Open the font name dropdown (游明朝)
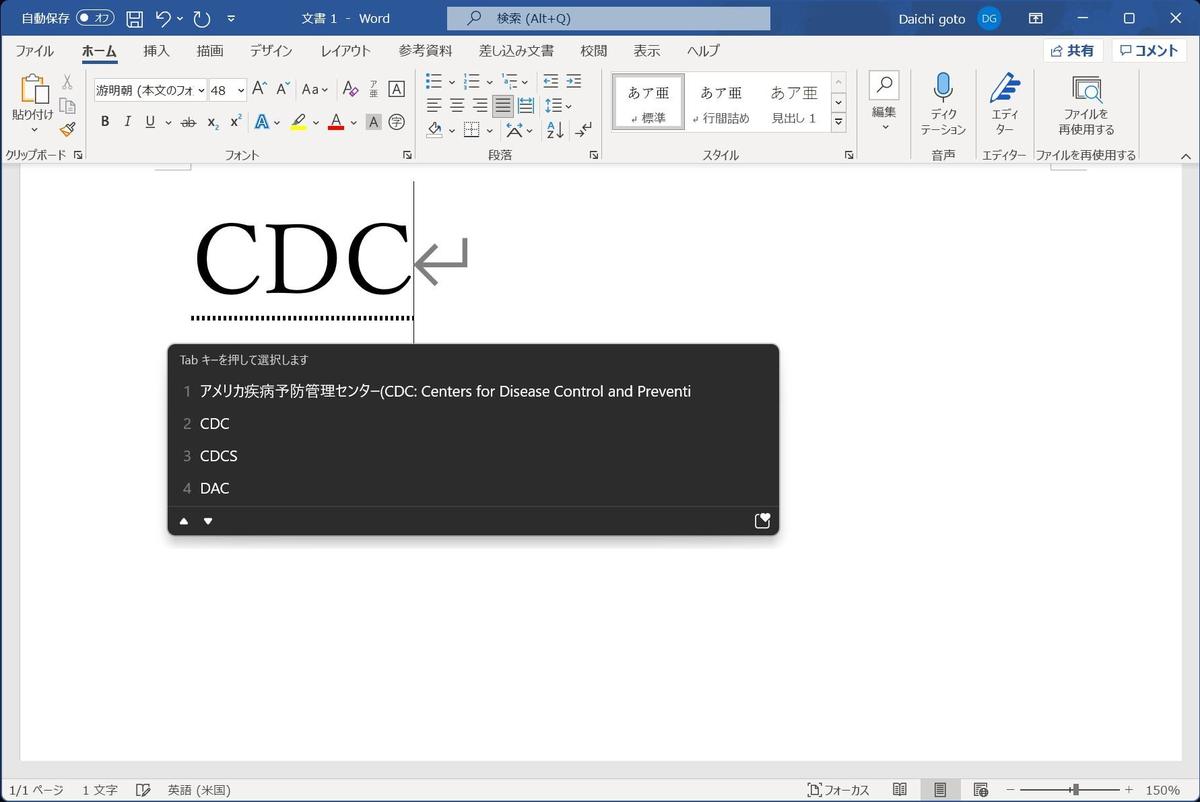 [x=201, y=90]
